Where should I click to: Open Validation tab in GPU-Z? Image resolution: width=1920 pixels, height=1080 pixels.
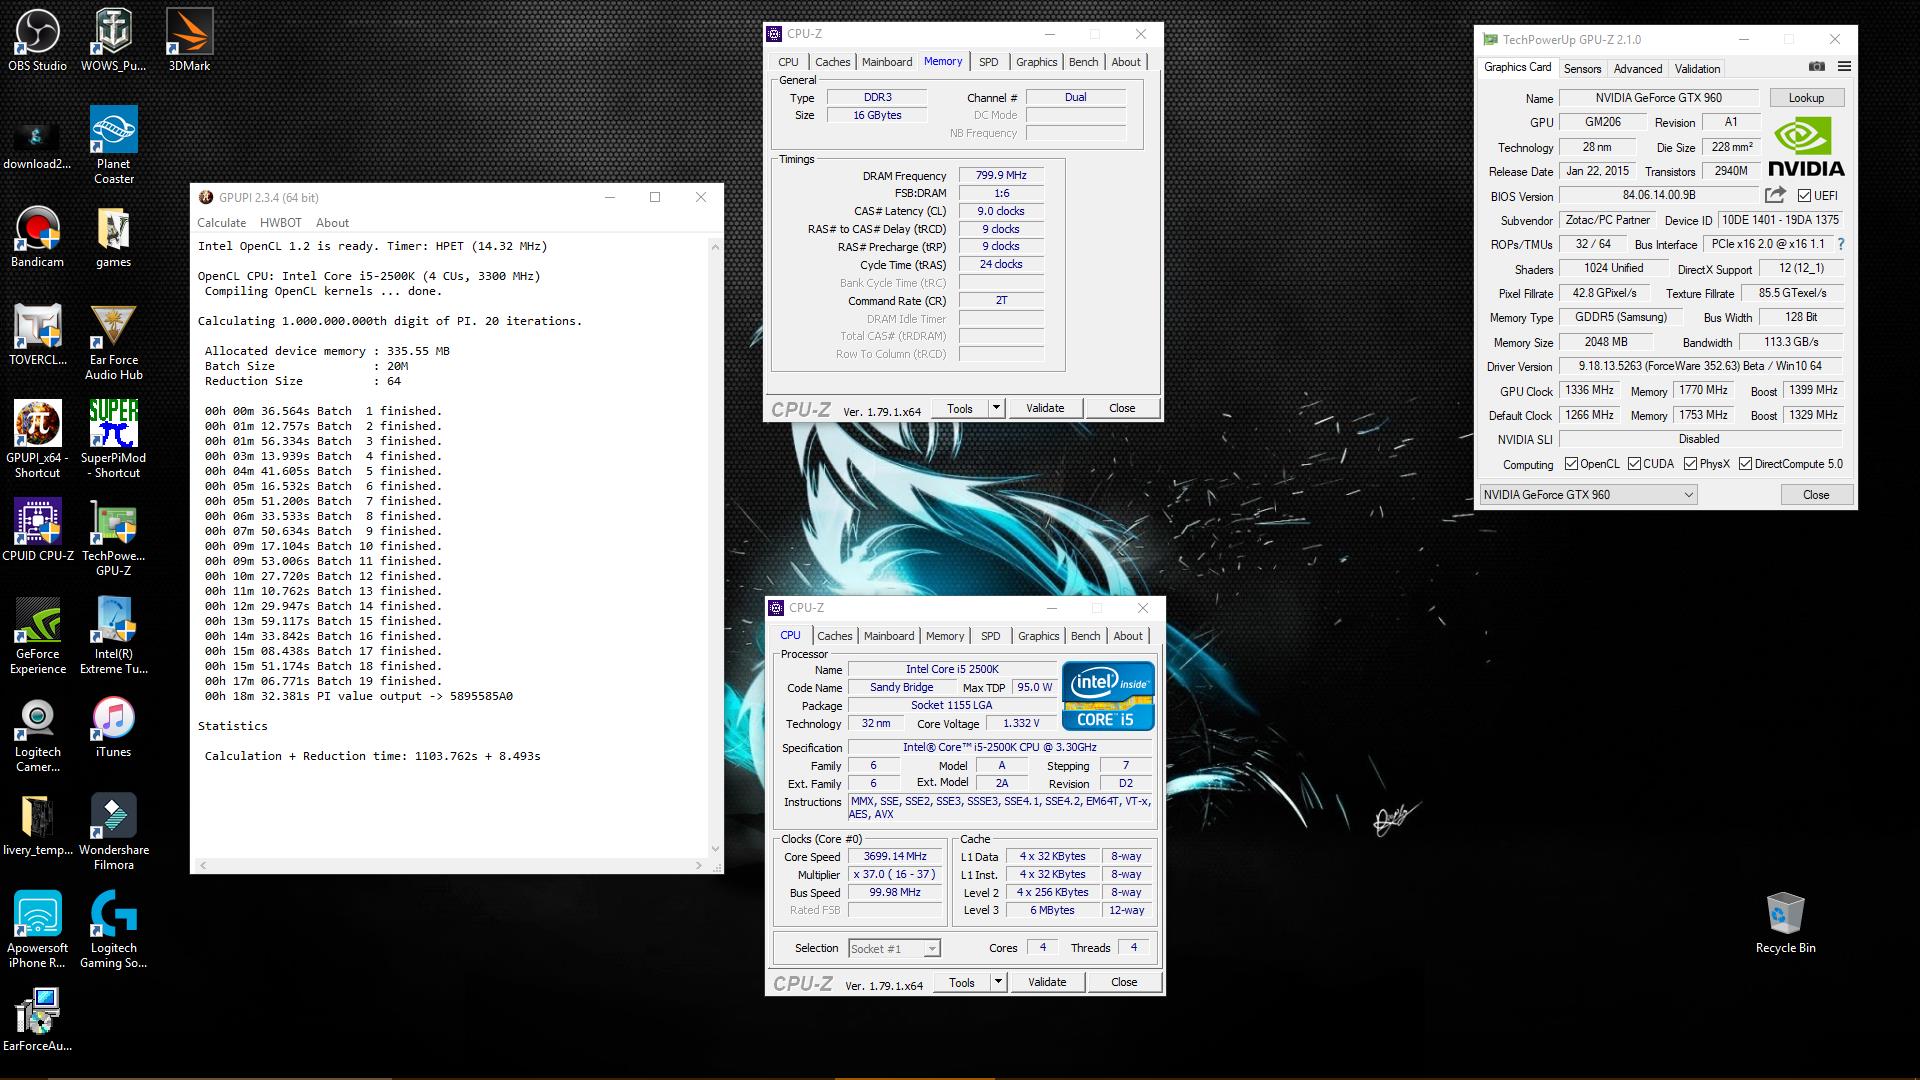coord(1697,69)
